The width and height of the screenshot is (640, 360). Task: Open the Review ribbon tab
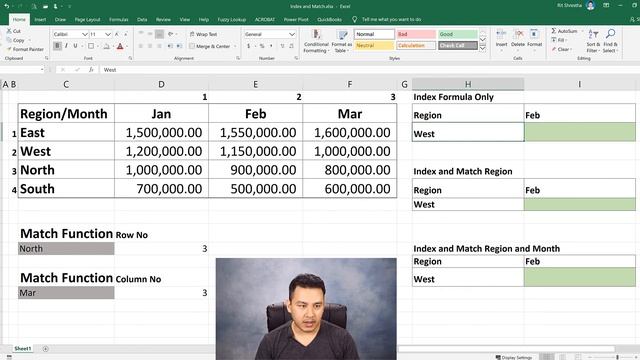163,19
